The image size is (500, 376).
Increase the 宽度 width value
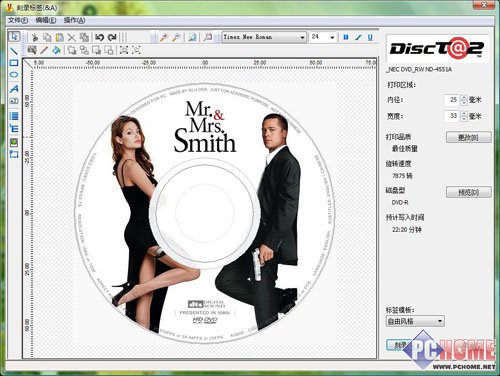point(464,114)
